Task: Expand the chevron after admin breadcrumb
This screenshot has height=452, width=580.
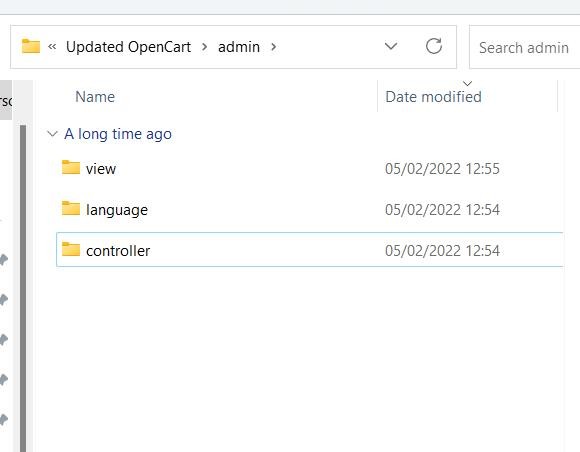Action: click(x=273, y=47)
